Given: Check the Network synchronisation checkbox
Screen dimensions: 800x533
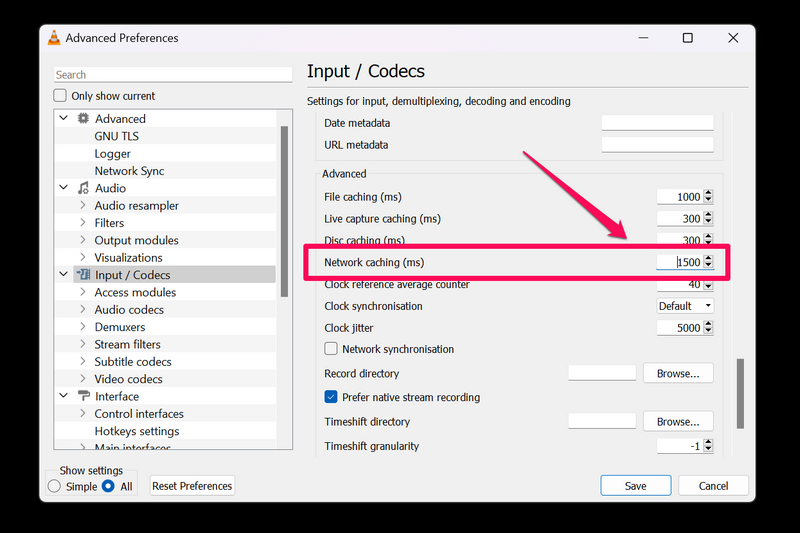Looking at the screenshot, I should [331, 349].
